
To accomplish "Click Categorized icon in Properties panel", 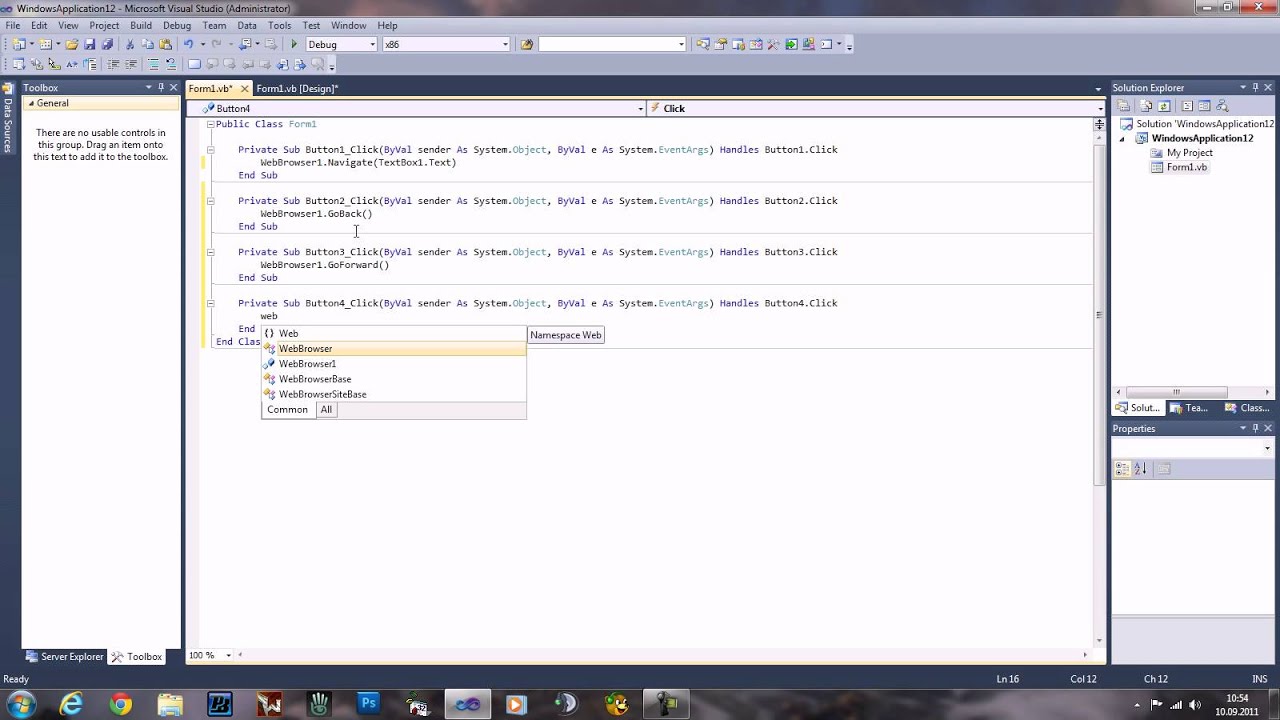I will coord(1122,468).
